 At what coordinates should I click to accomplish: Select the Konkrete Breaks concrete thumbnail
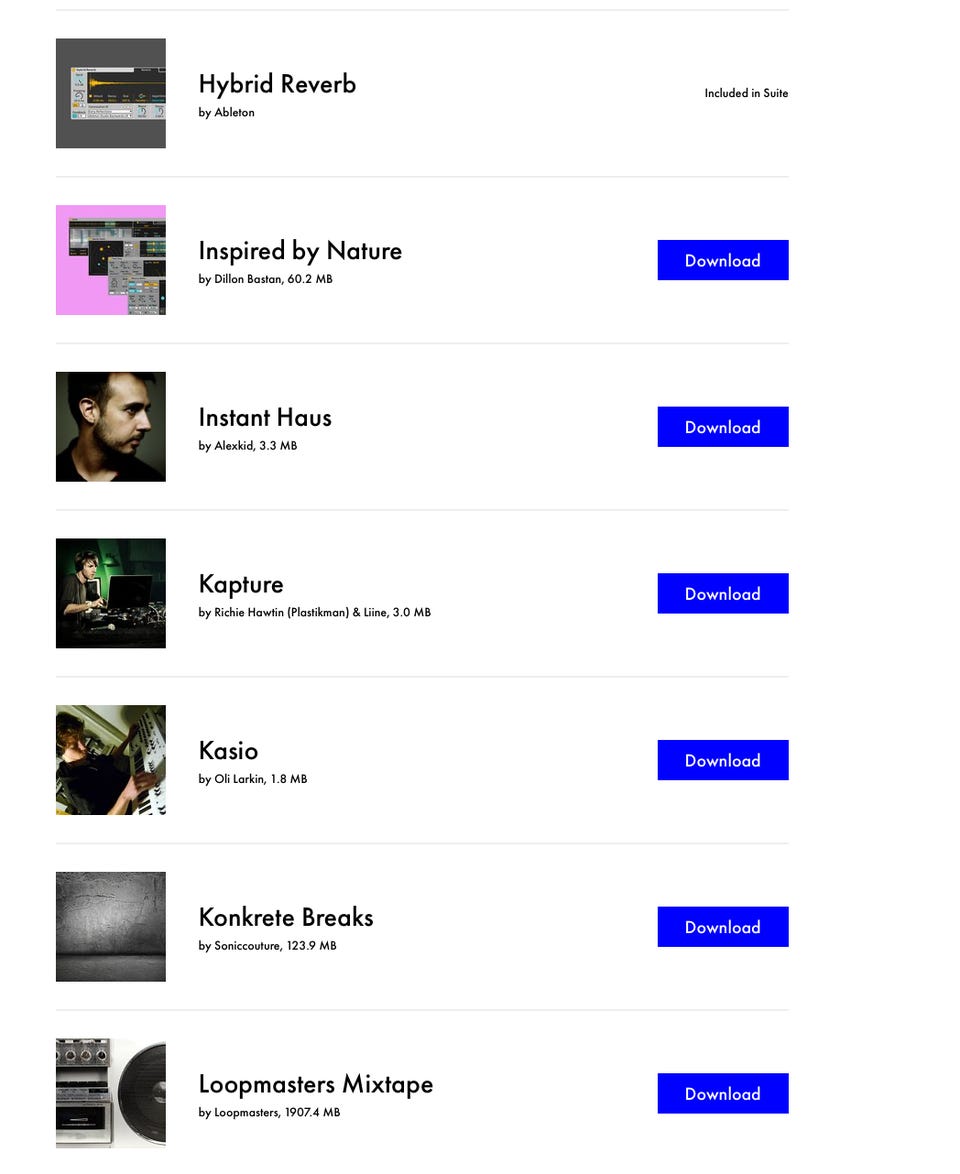110,927
